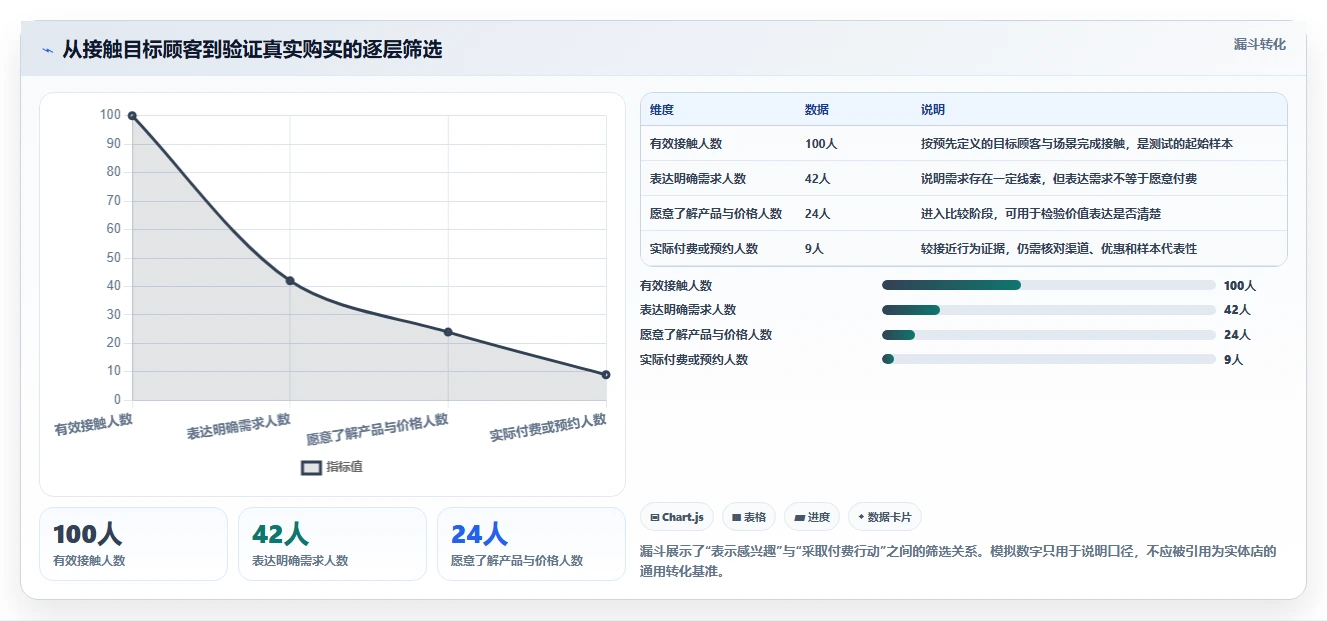1327x621 pixels.
Task: Select the 数据卡片 chip
Action: (885, 517)
